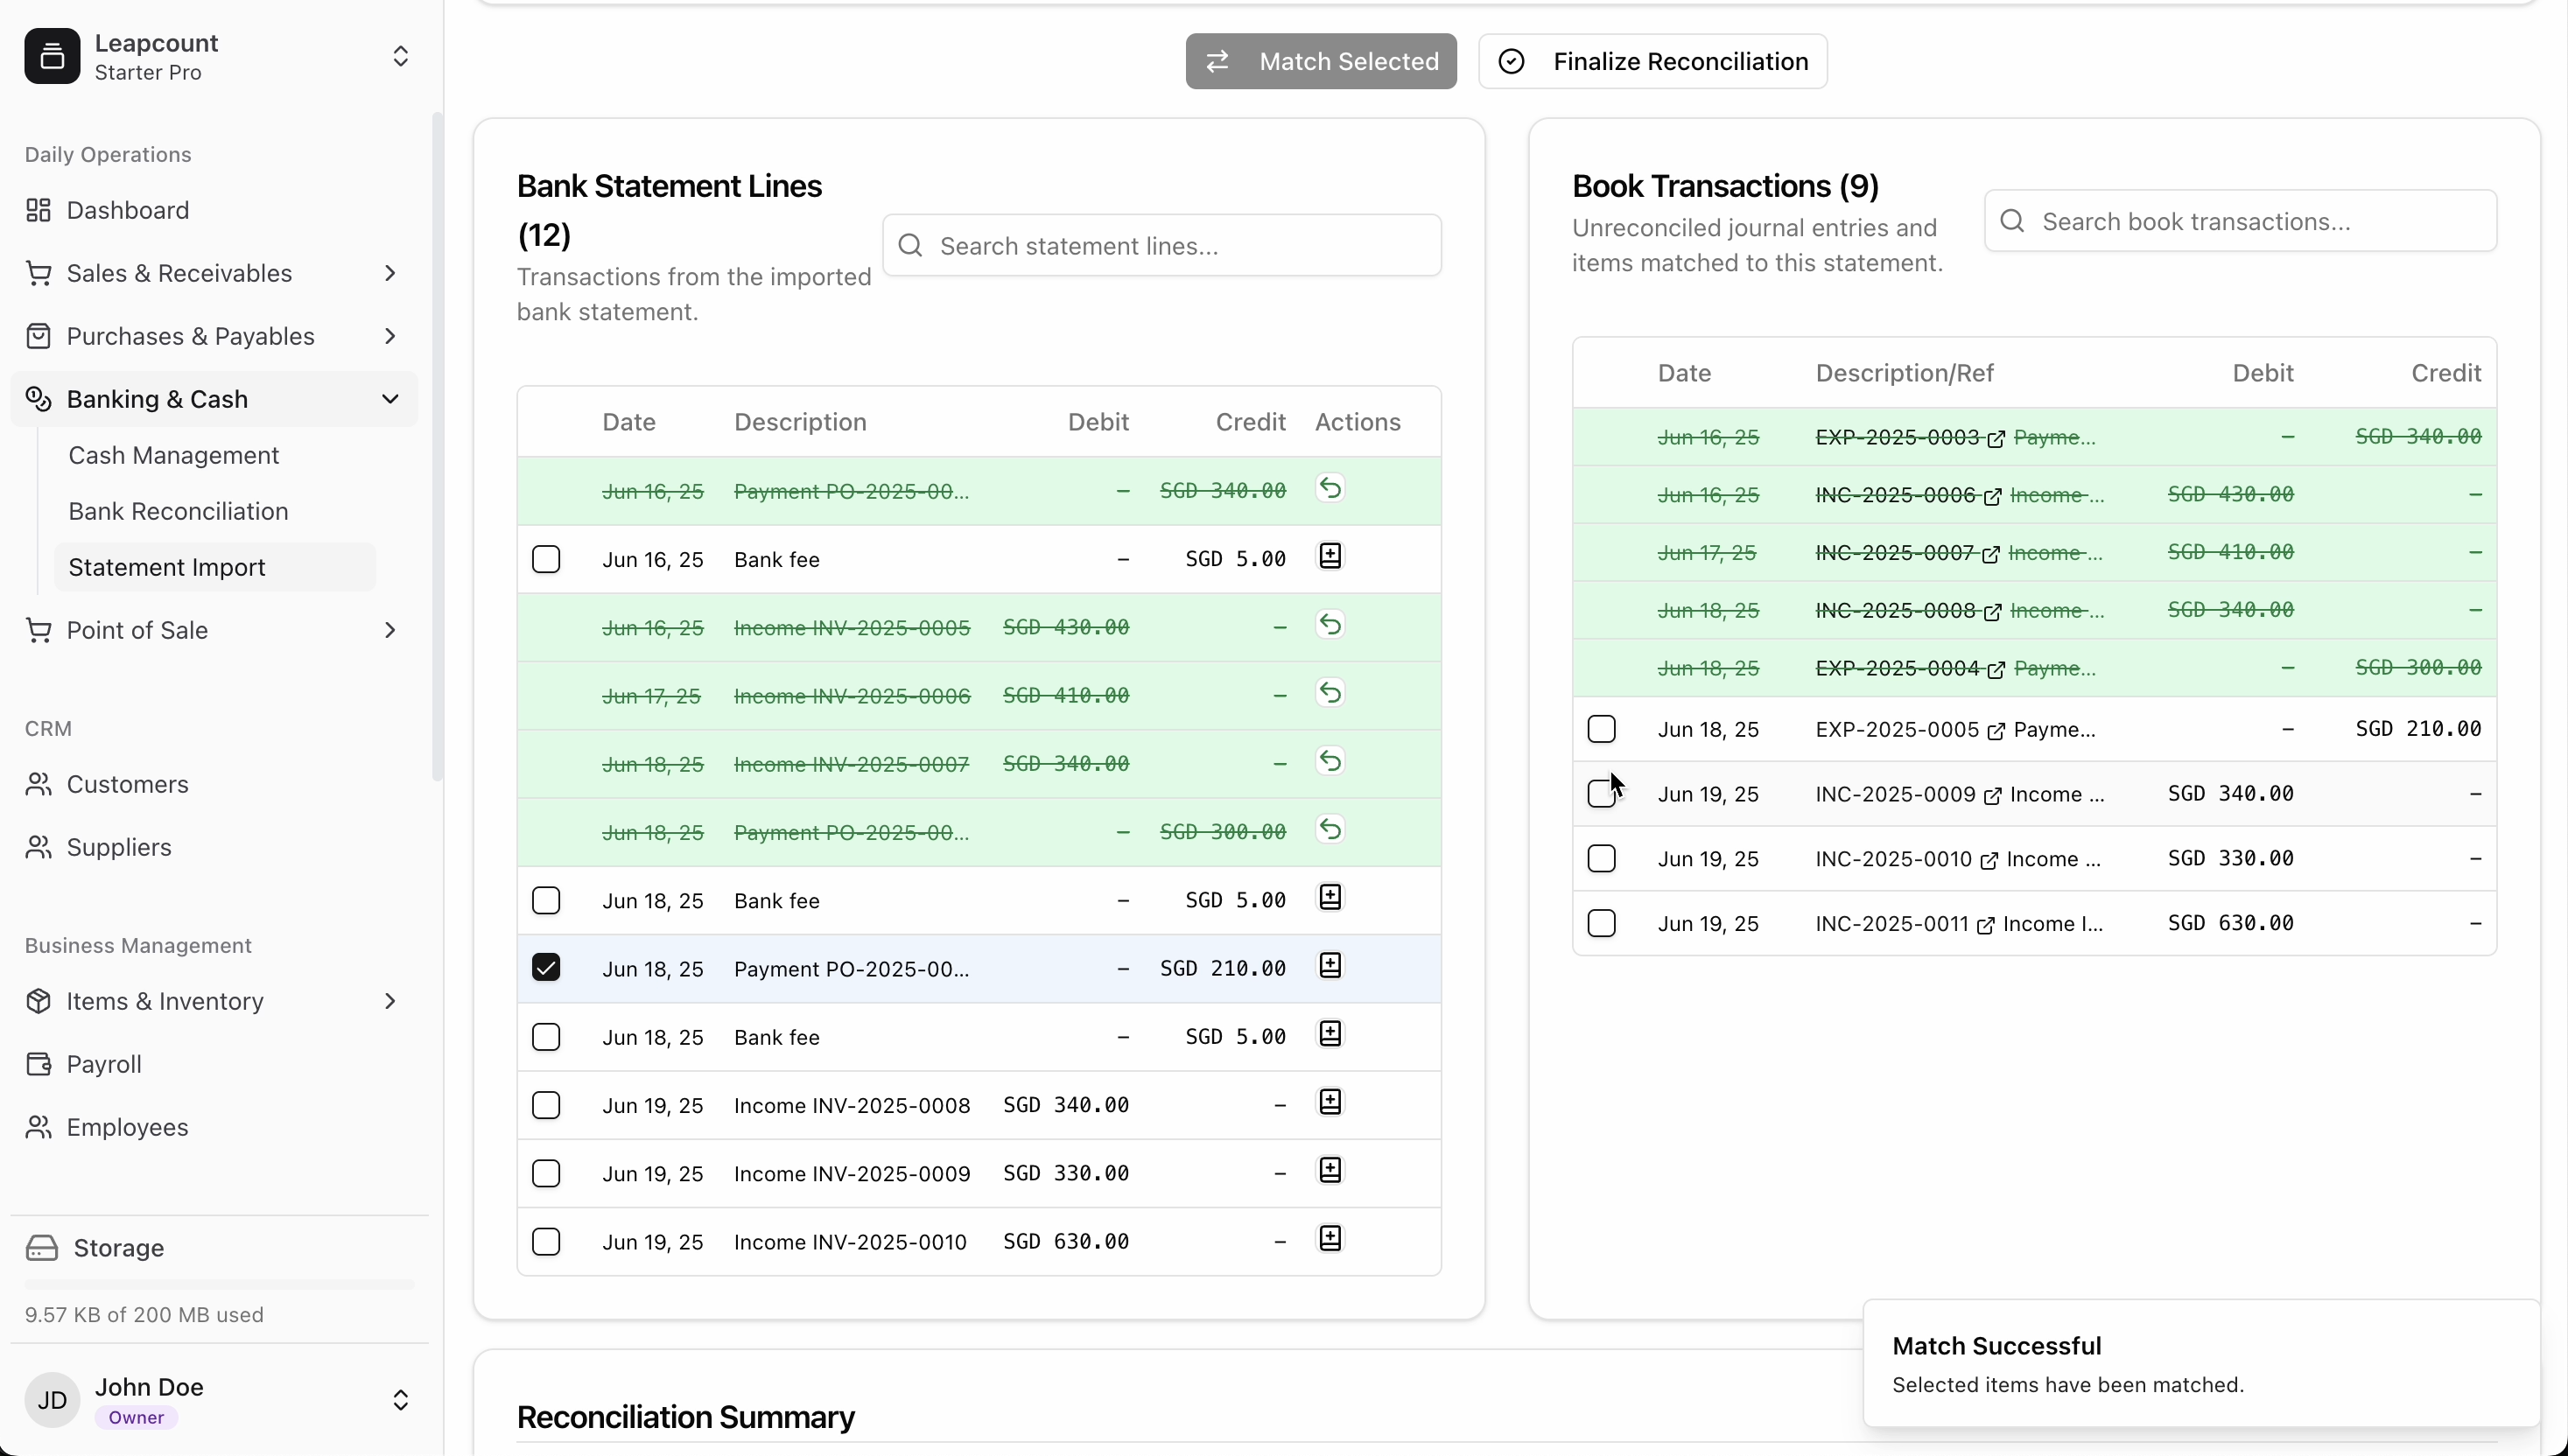The width and height of the screenshot is (2568, 1456).
Task: Open INC-2025-0008 external link icon
Action: tap(1992, 613)
